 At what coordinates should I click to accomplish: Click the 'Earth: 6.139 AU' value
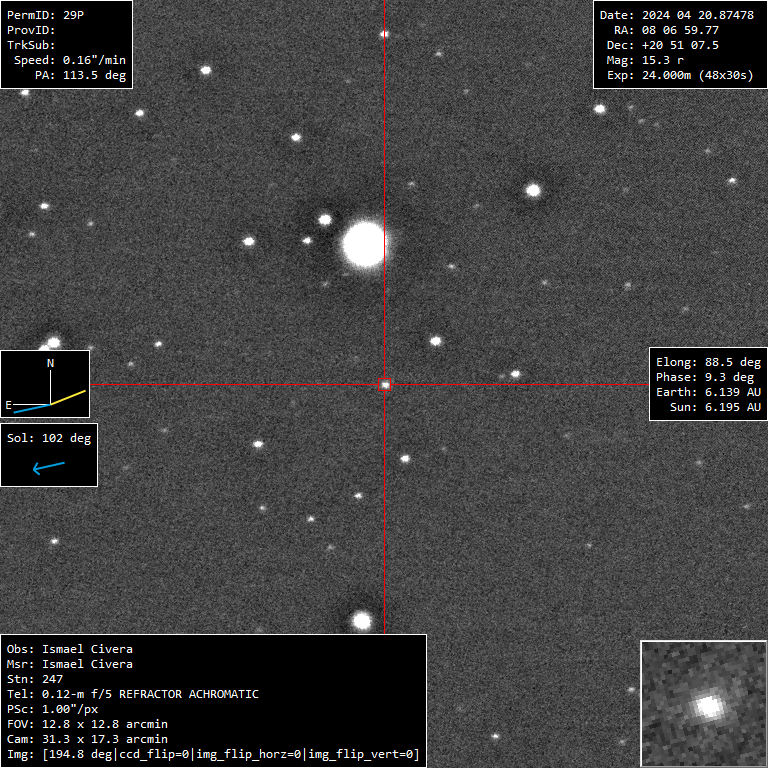coord(708,392)
